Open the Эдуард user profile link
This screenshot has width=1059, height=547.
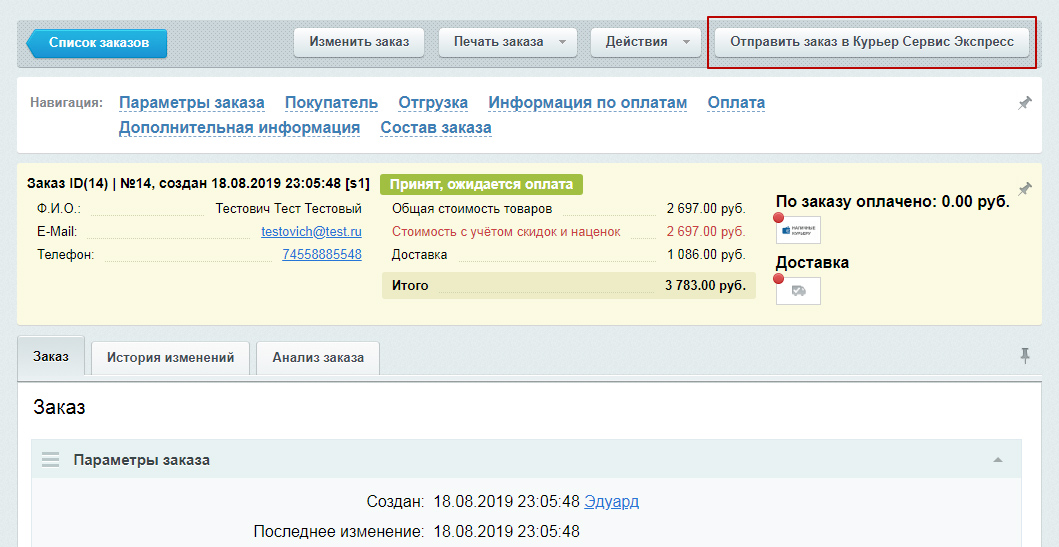[x=611, y=502]
